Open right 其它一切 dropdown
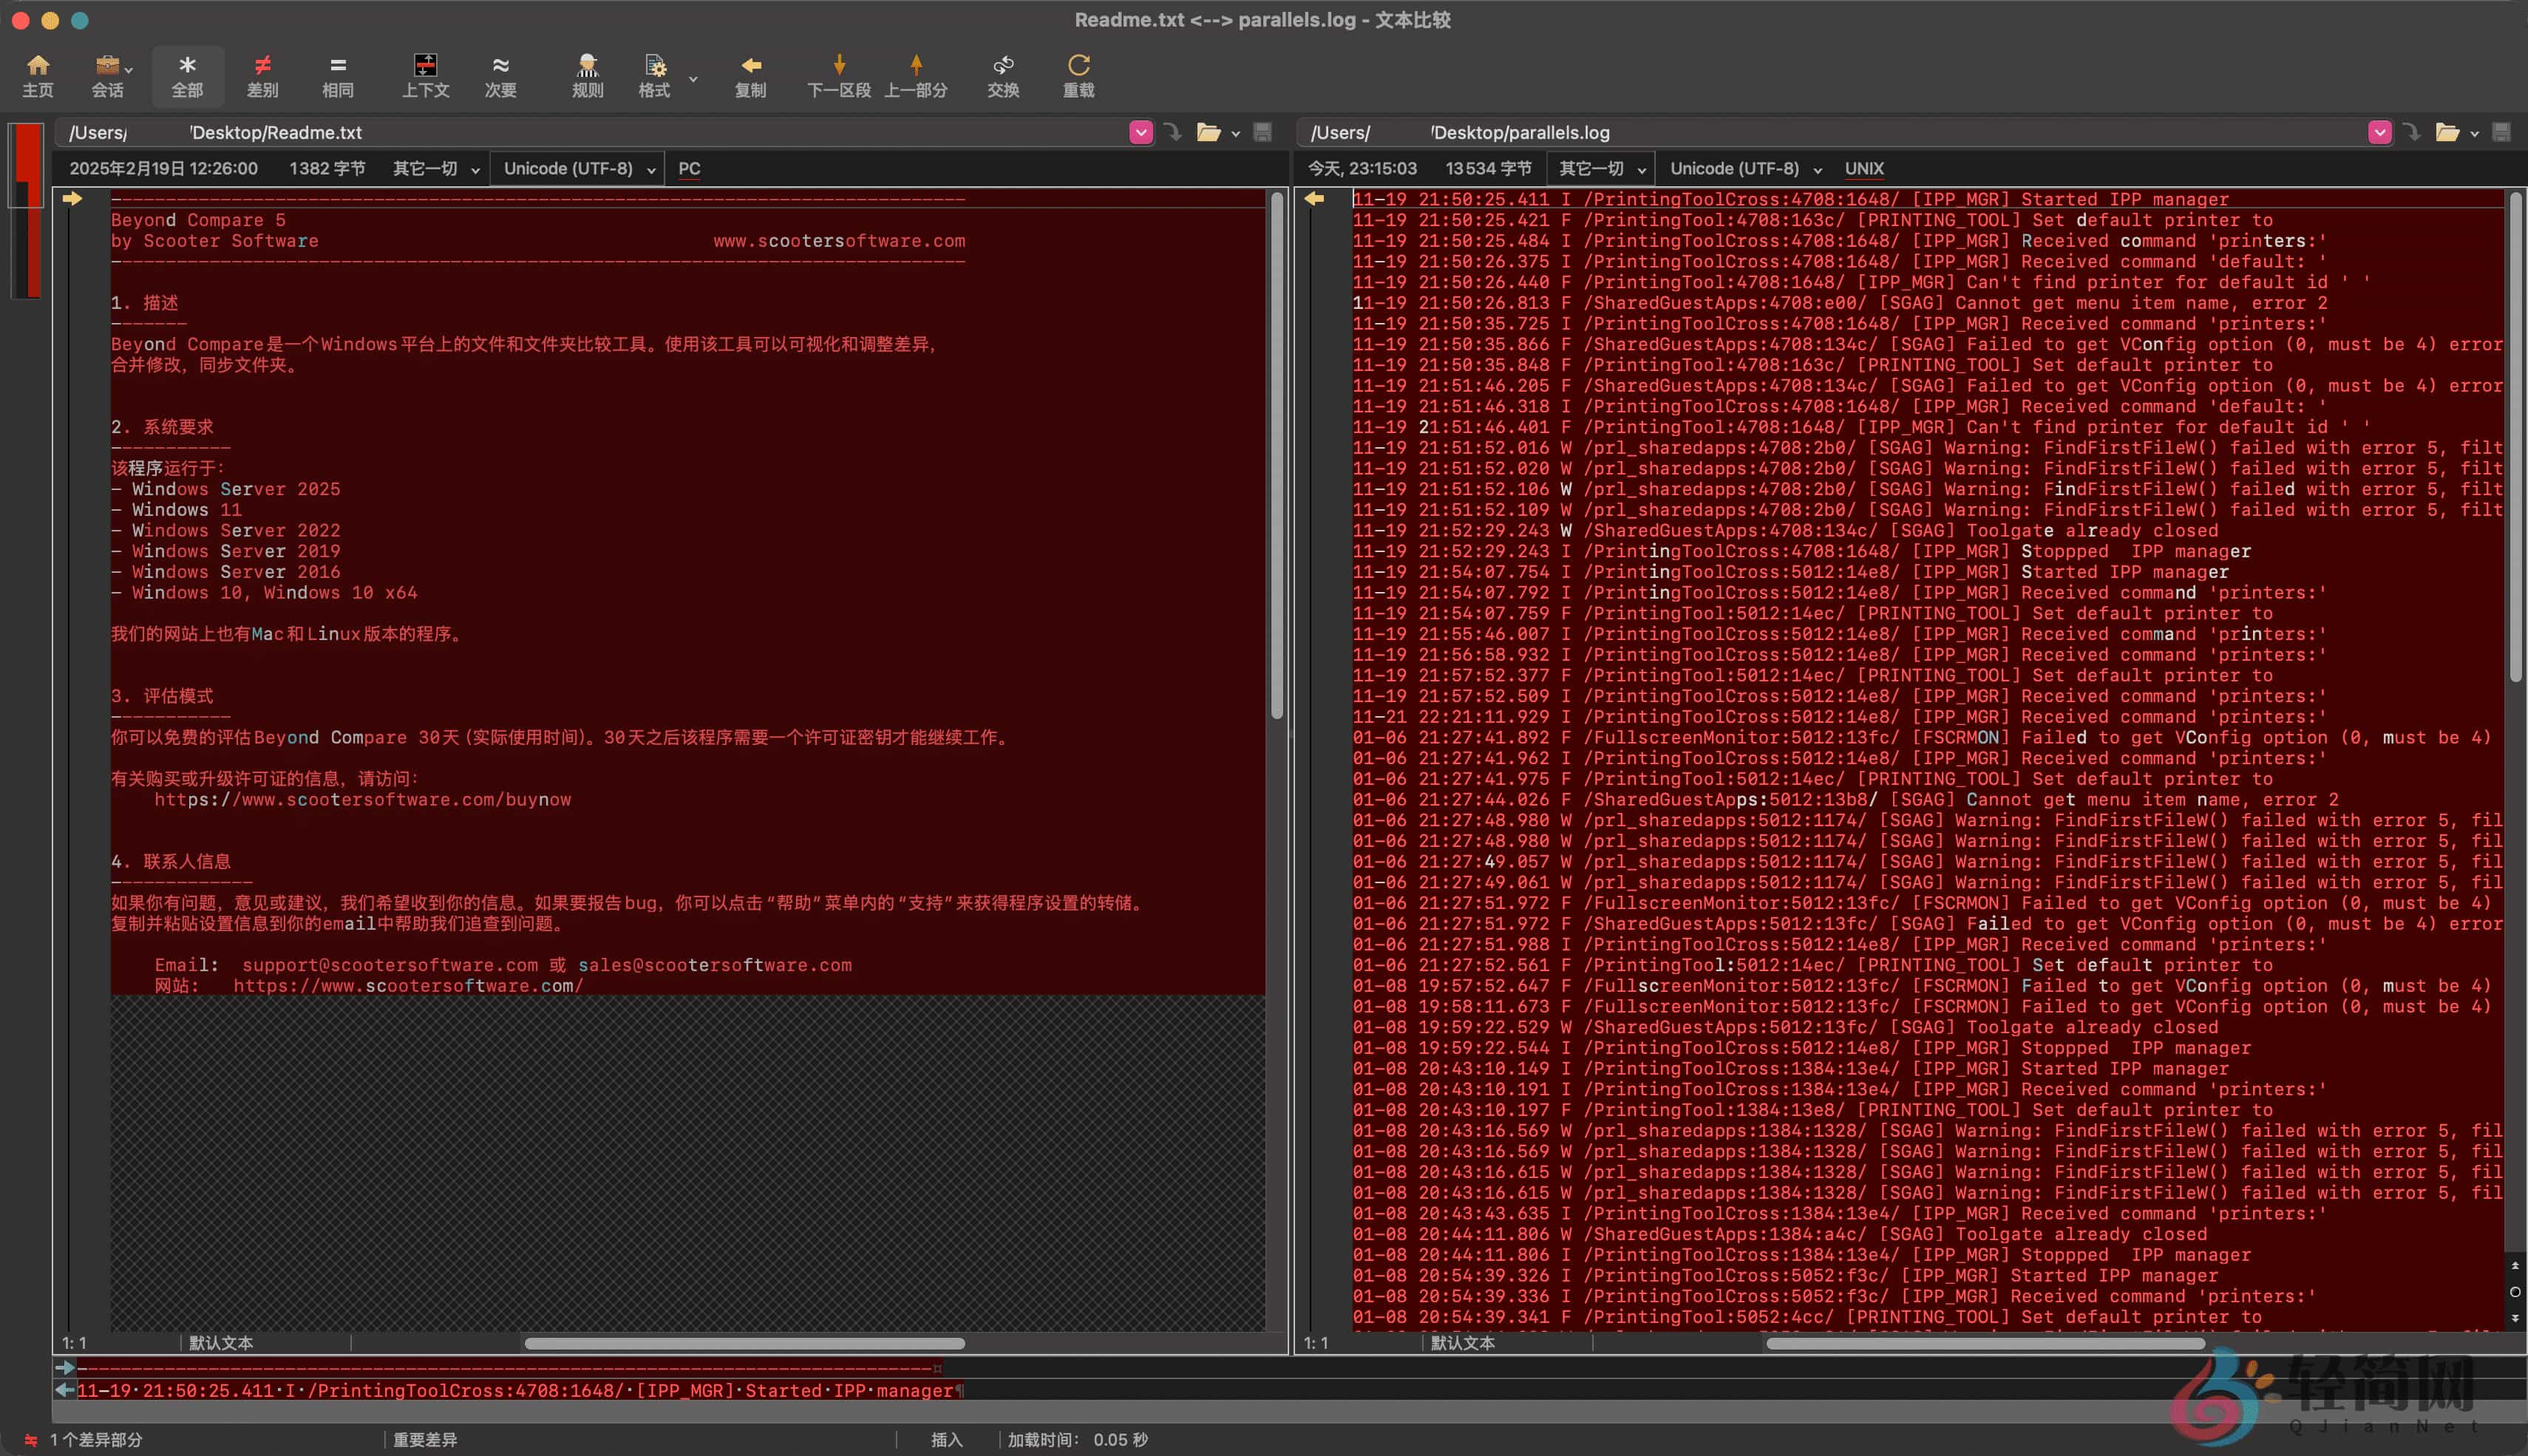Screen dimensions: 2528x1456 coord(1601,169)
